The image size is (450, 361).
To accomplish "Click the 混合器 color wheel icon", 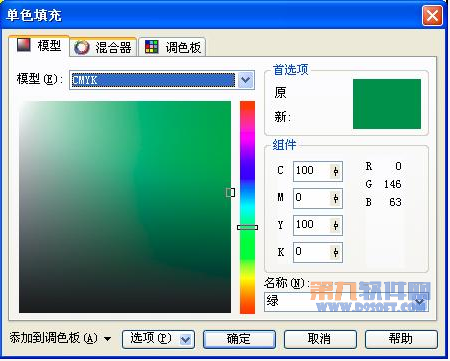I will (x=82, y=47).
